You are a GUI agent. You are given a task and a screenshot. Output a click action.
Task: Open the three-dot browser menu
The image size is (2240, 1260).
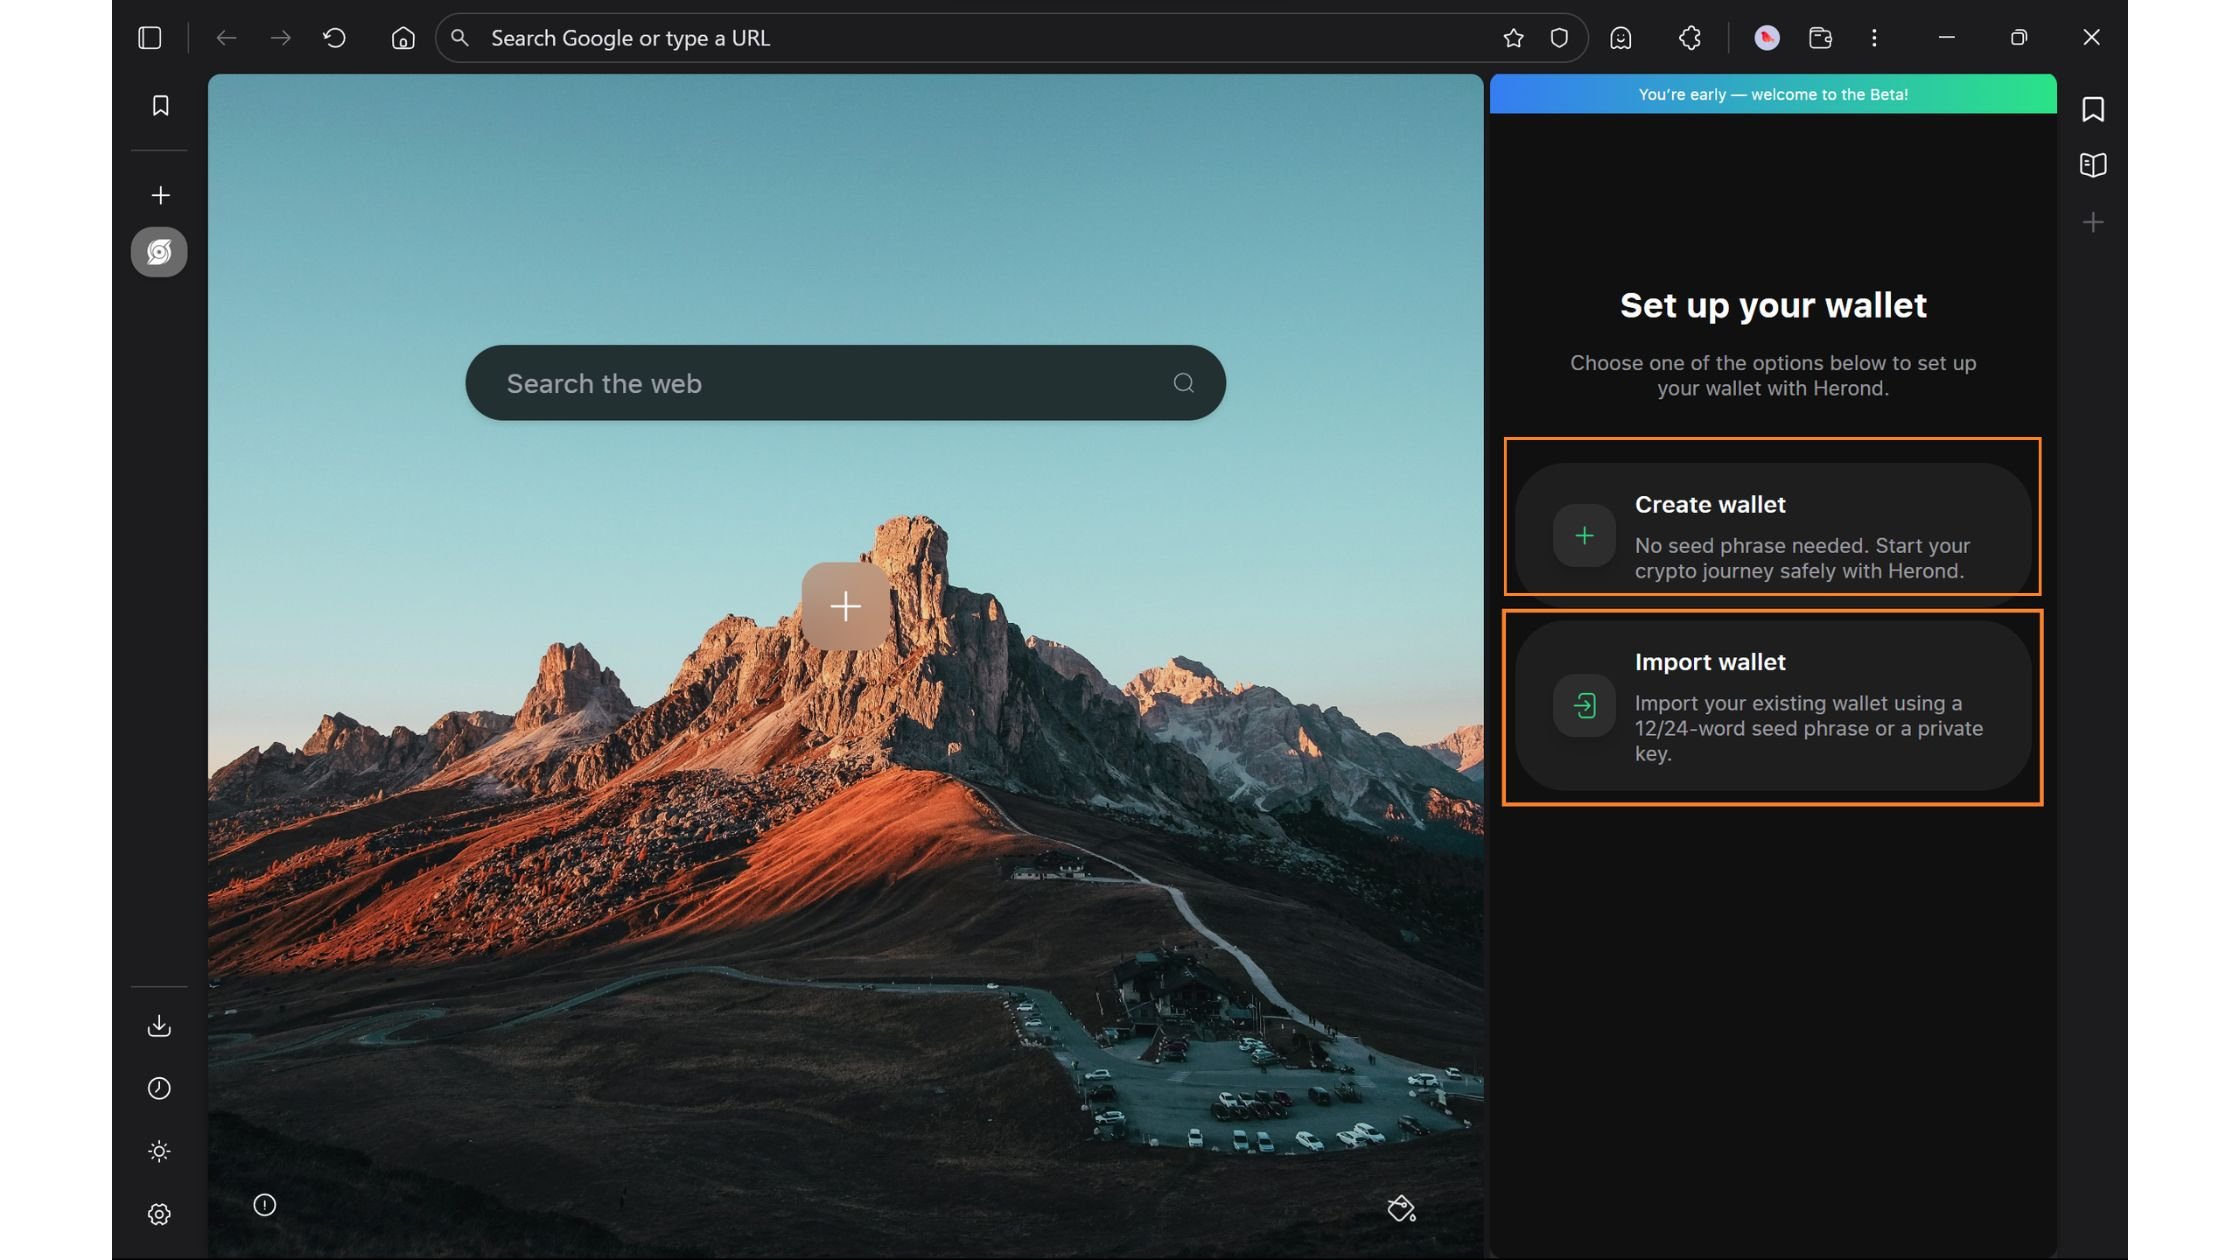click(x=1875, y=37)
